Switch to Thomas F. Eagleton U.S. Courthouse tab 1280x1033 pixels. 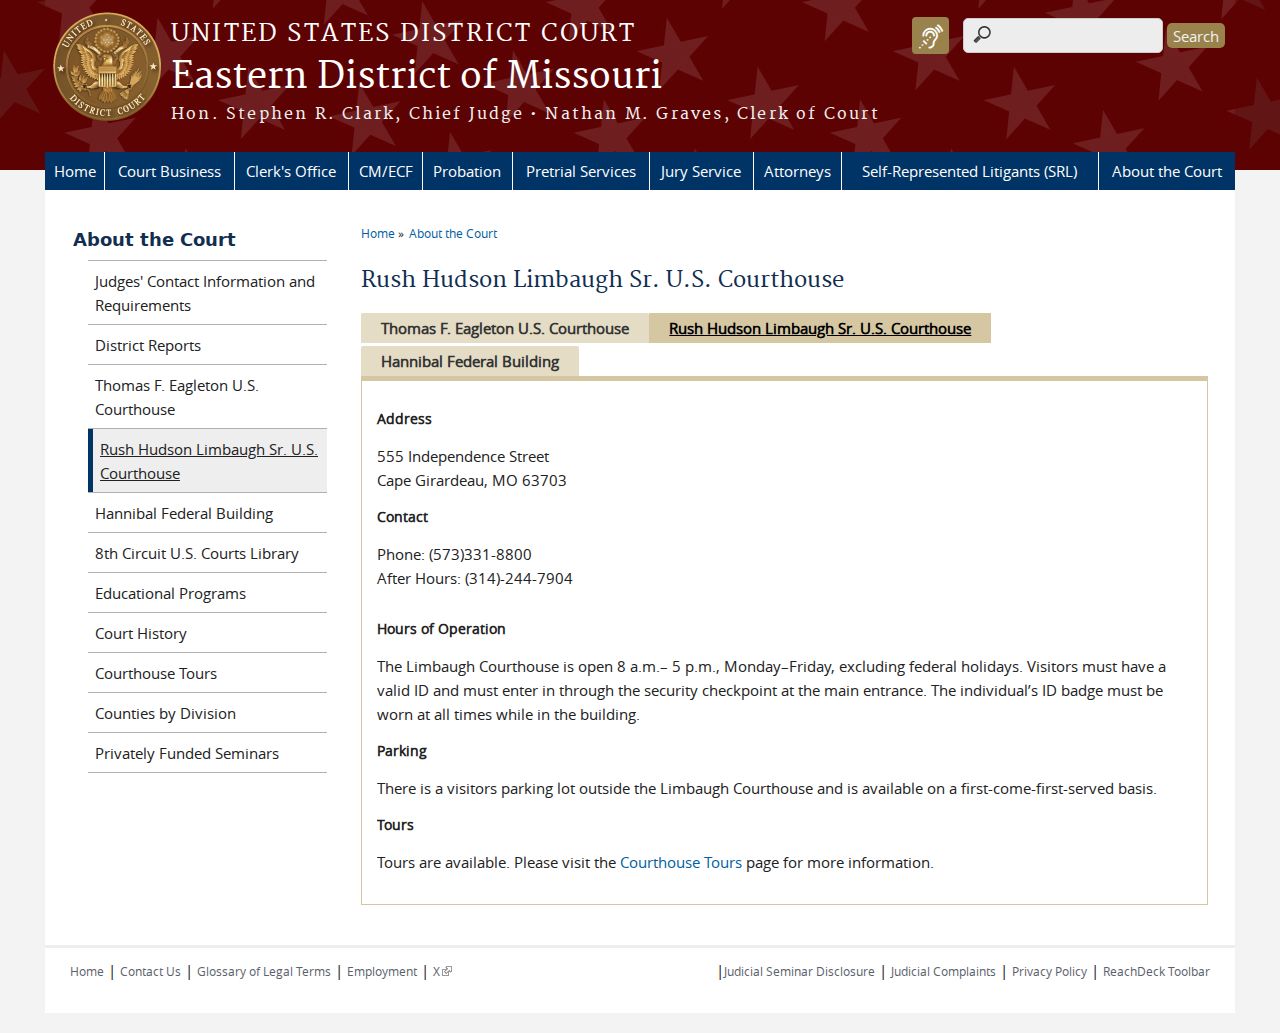[505, 328]
